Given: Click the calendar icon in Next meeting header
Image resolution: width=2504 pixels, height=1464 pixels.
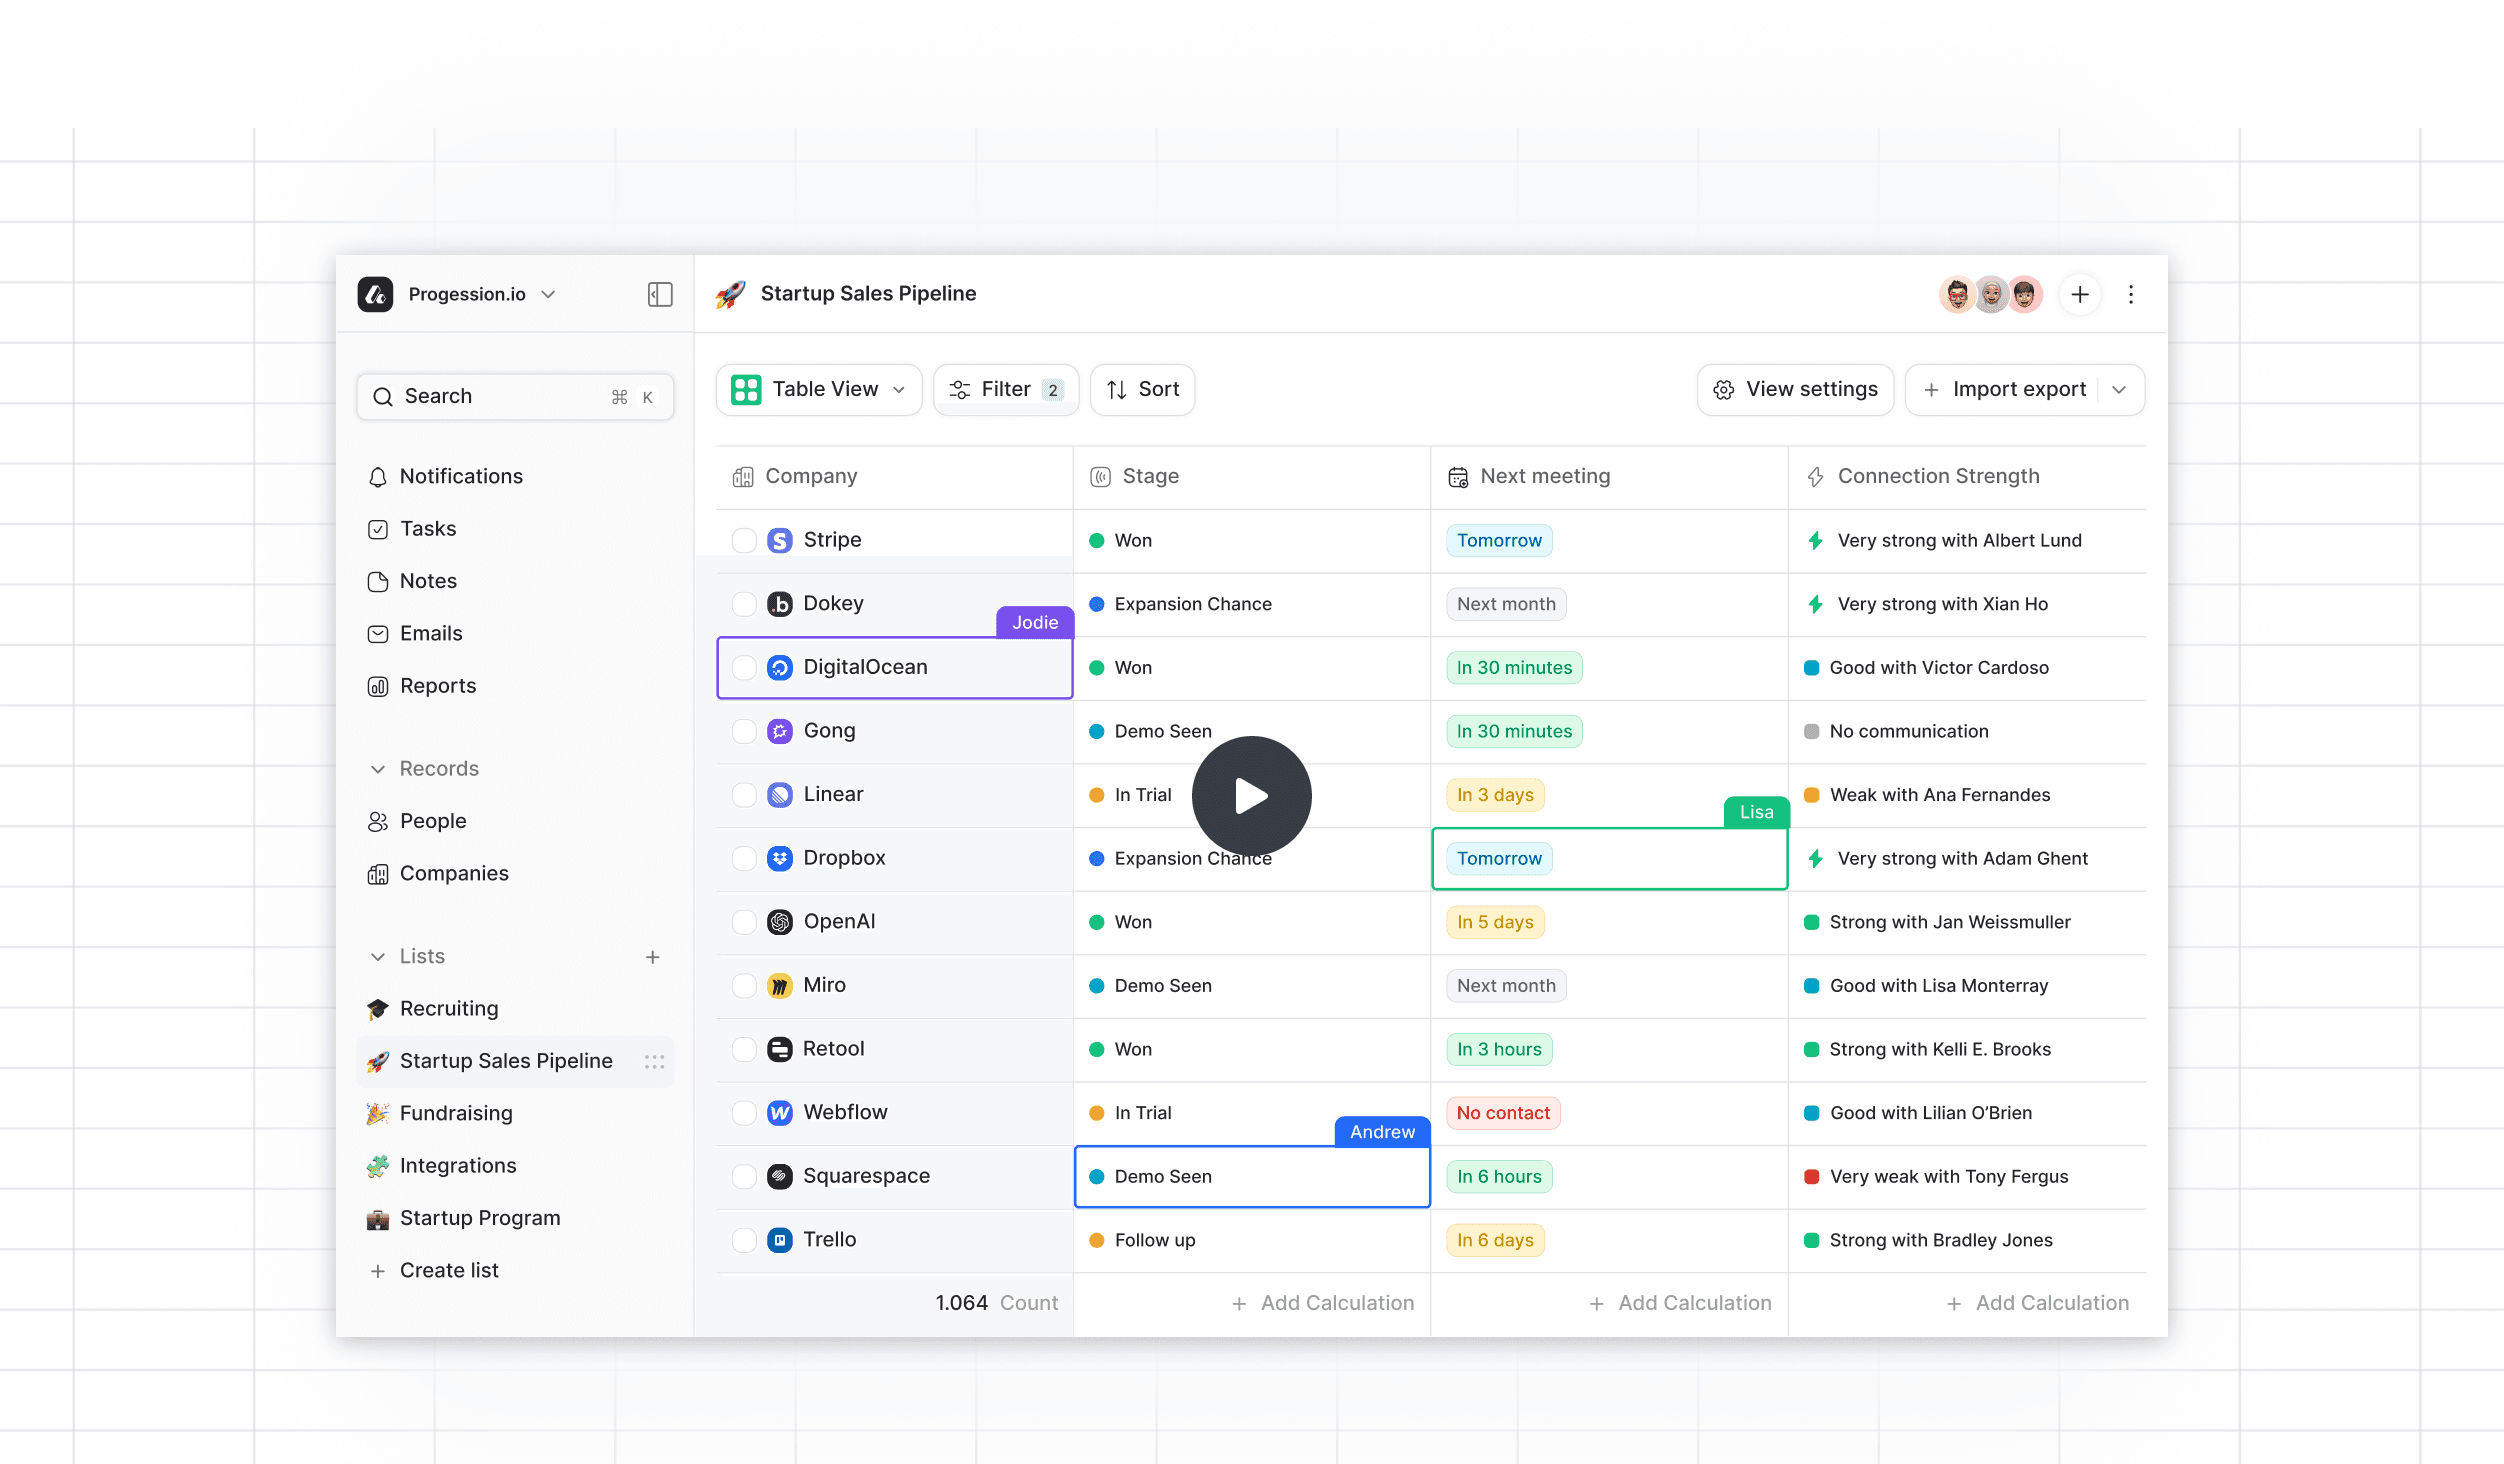Looking at the screenshot, I should click(x=1459, y=477).
